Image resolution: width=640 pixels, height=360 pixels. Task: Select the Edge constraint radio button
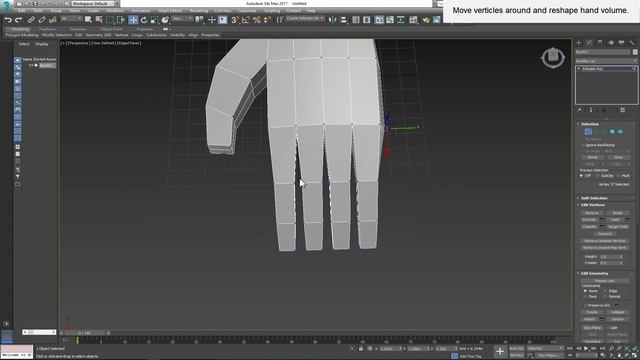point(606,291)
